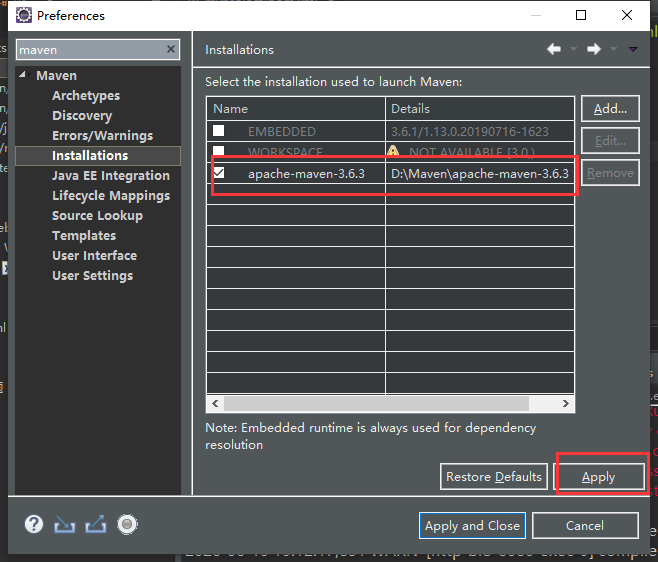This screenshot has height=562, width=658.
Task: Click the Export preferences icon
Action: tap(96, 525)
